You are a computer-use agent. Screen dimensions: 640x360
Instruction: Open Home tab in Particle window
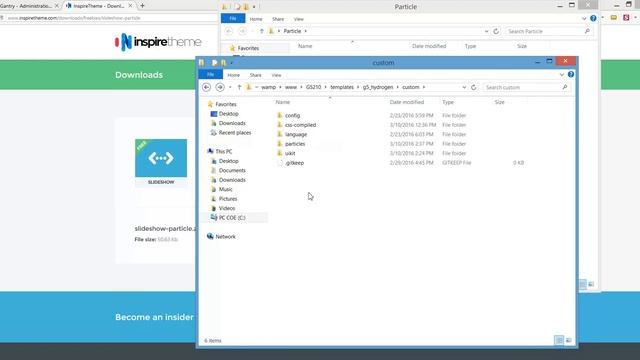point(256,19)
